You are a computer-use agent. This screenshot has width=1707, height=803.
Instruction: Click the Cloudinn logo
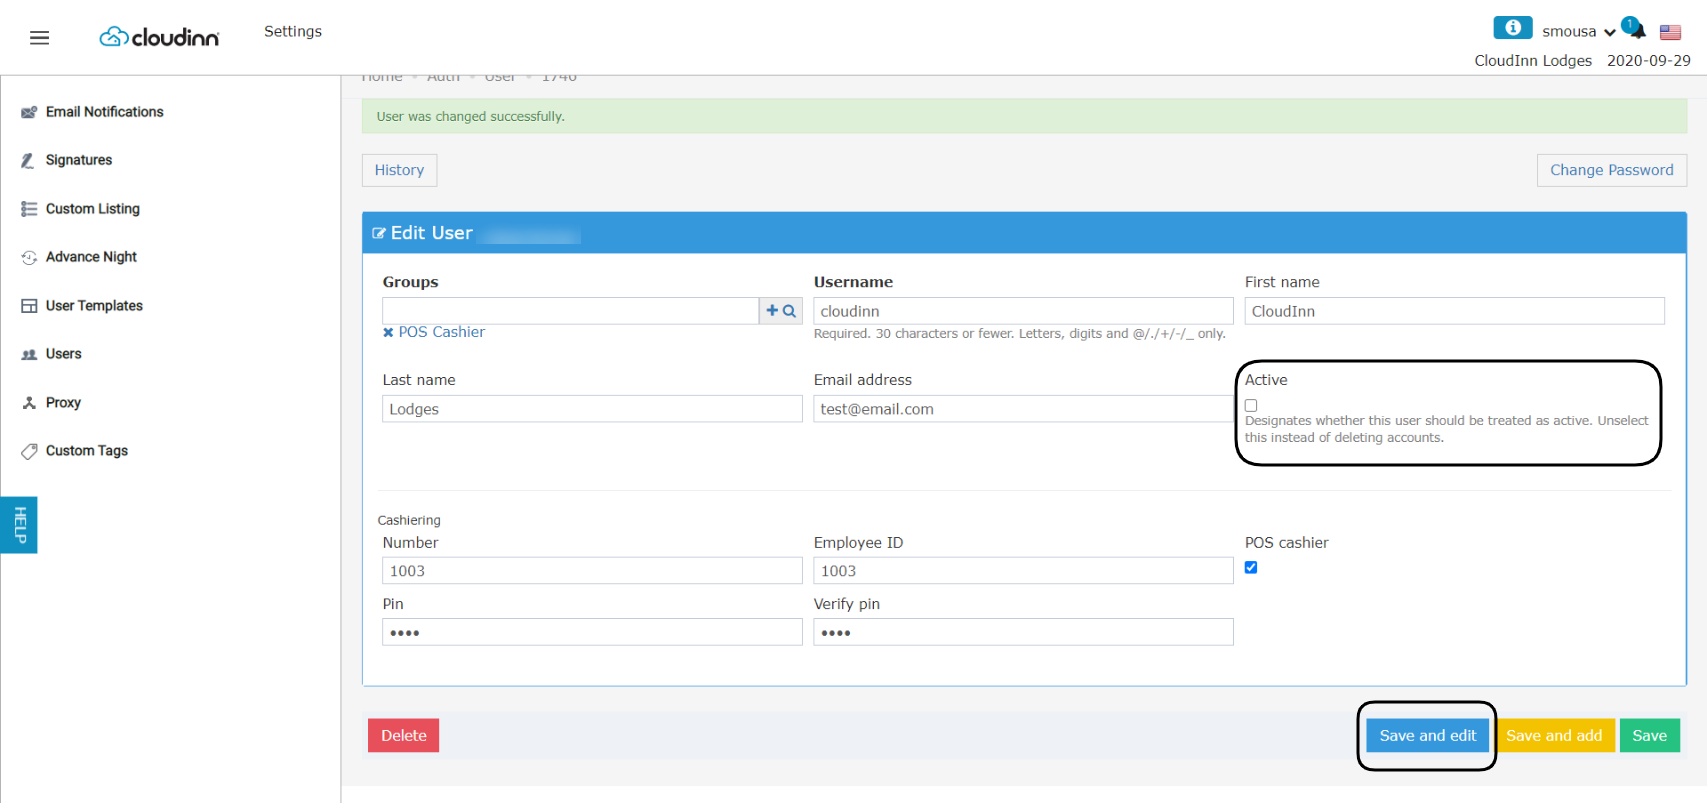[159, 37]
